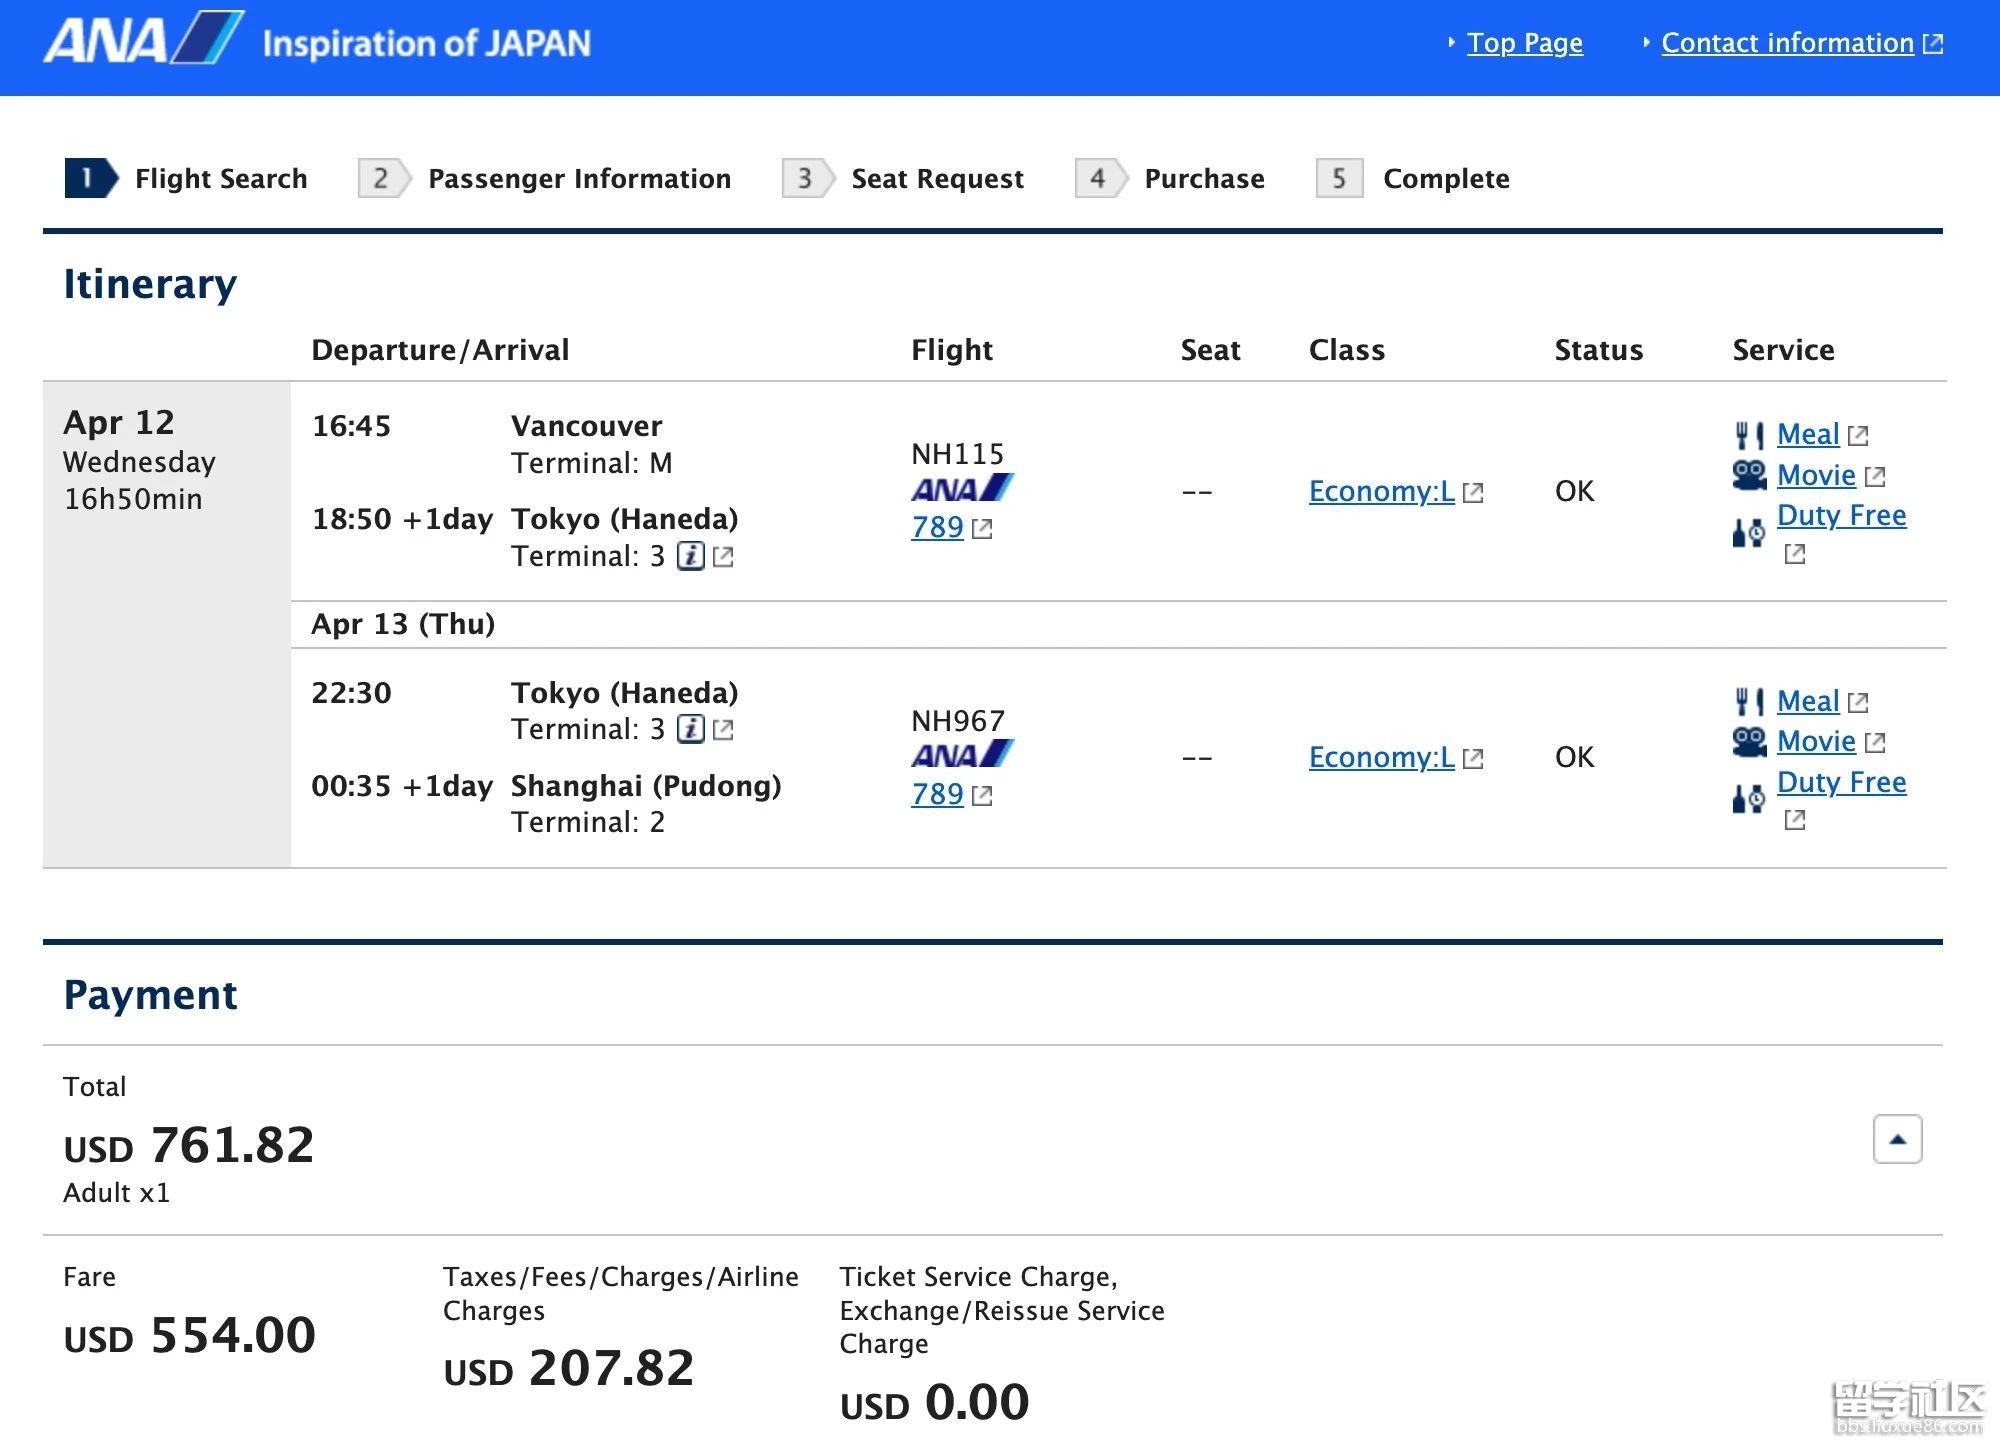Click the Apr 12 date cell
2000x1448 pixels.
click(166, 624)
